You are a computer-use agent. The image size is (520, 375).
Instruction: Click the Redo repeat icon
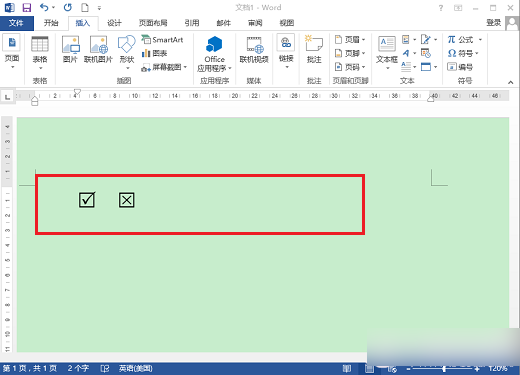tap(68, 7)
